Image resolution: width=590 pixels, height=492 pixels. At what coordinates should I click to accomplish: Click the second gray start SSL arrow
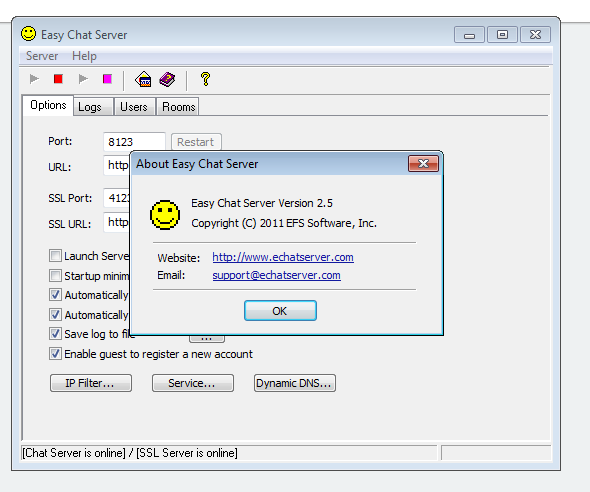(x=84, y=79)
